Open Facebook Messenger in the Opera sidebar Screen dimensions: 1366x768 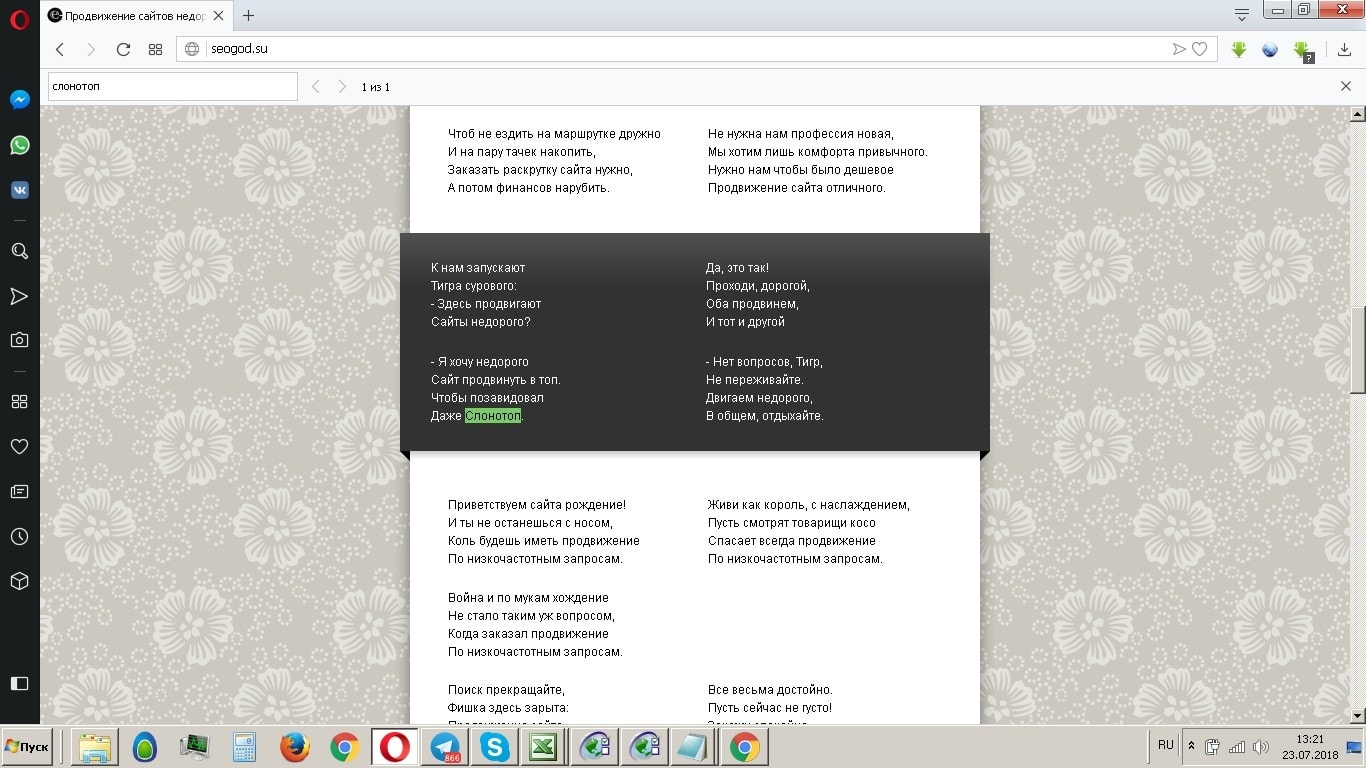pos(19,100)
